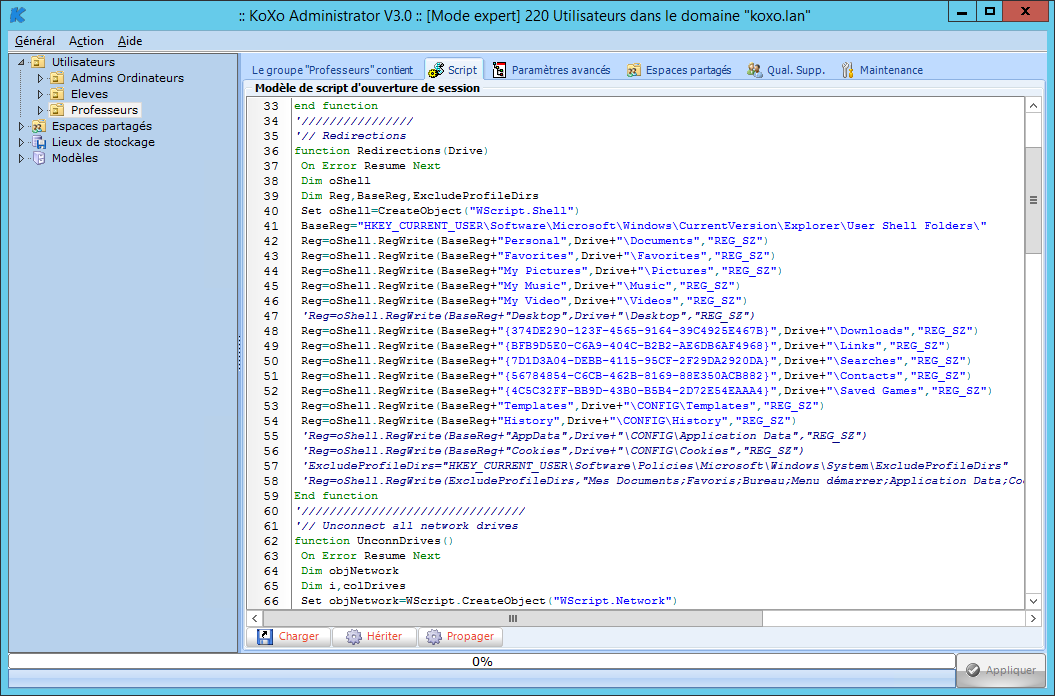Click the Espaces partagés icon in the tree
The width and height of the screenshot is (1055, 696).
click(39, 127)
